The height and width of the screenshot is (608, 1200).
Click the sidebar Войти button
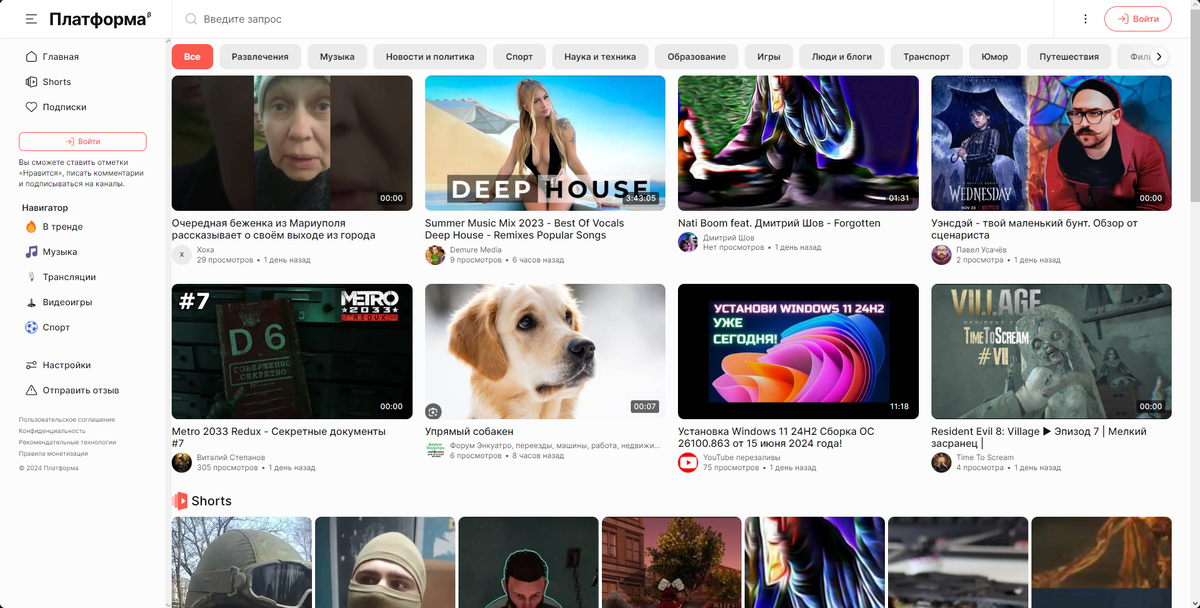(x=83, y=142)
